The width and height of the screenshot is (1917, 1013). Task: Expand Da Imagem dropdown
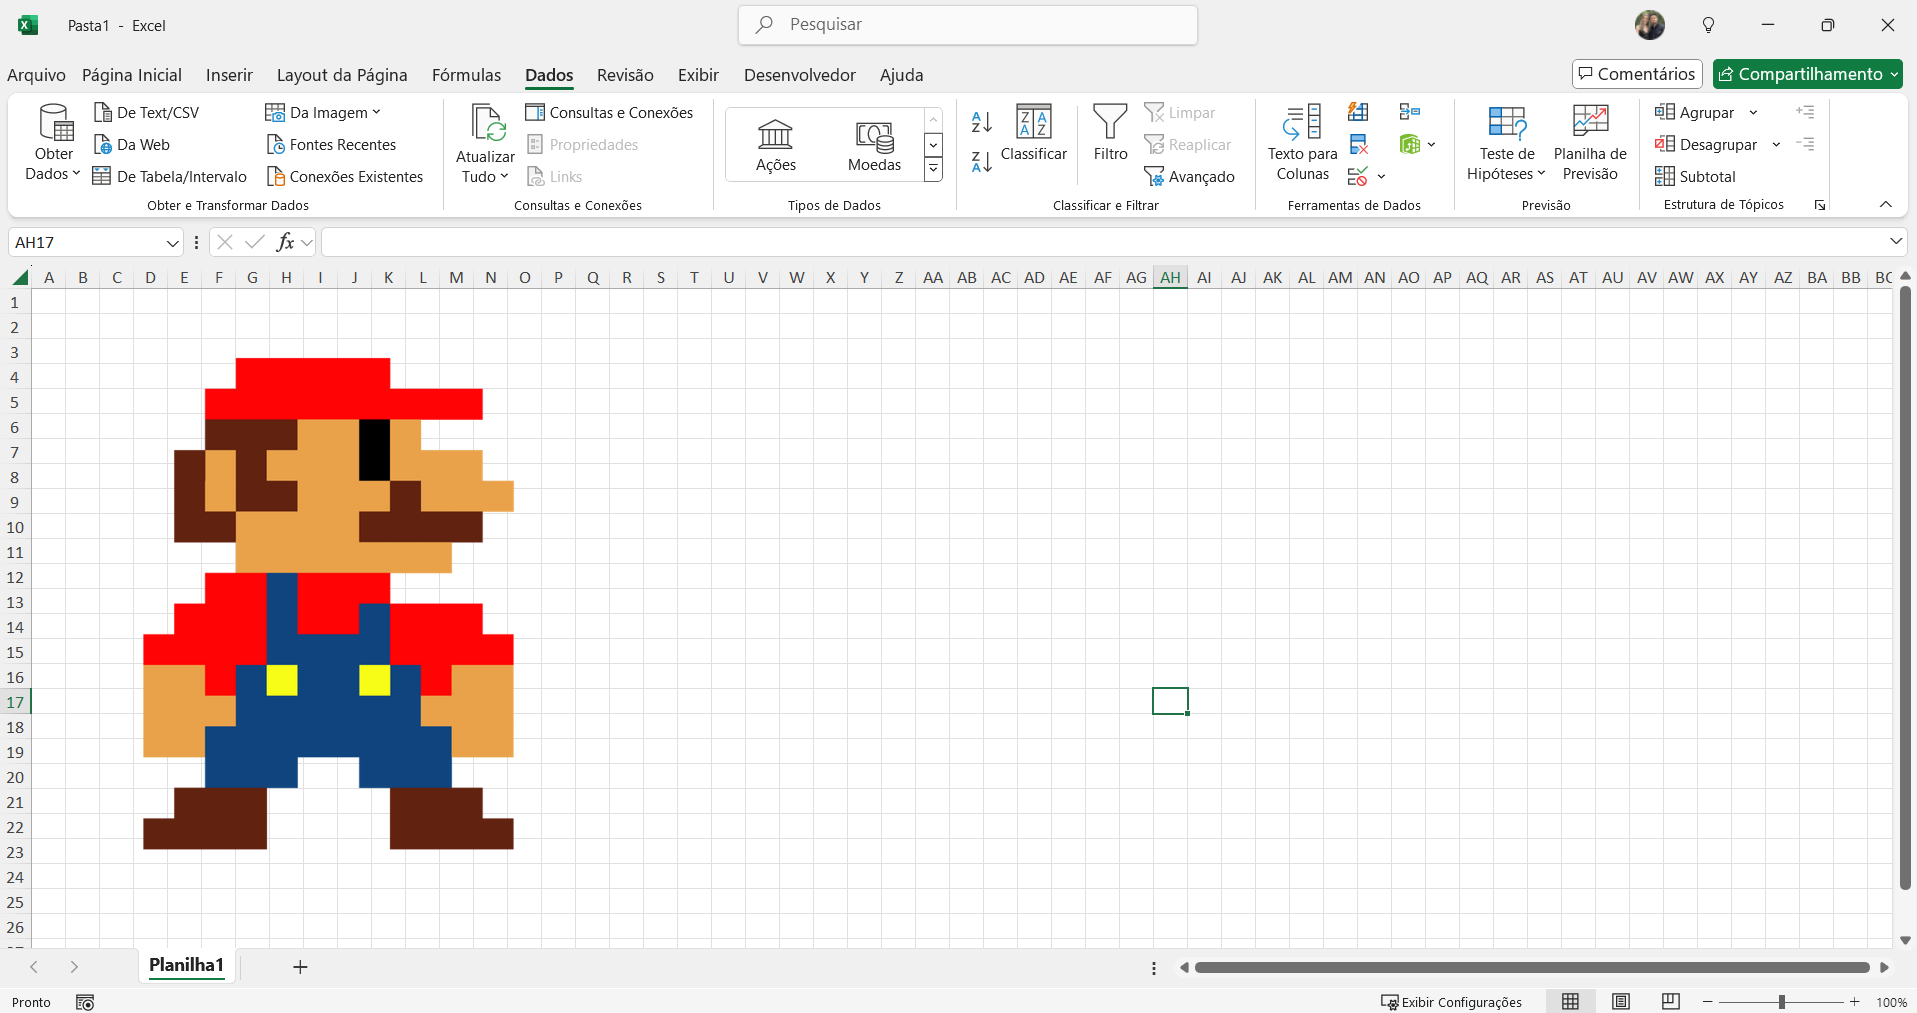pyautogui.click(x=376, y=112)
